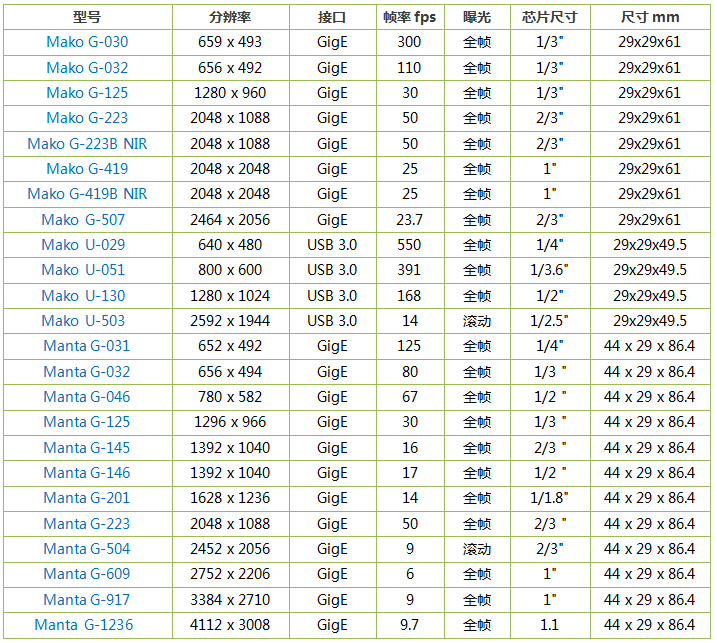This screenshot has width=717, height=643.
Task: Open the Mako G-507 camera link
Action: 83,220
